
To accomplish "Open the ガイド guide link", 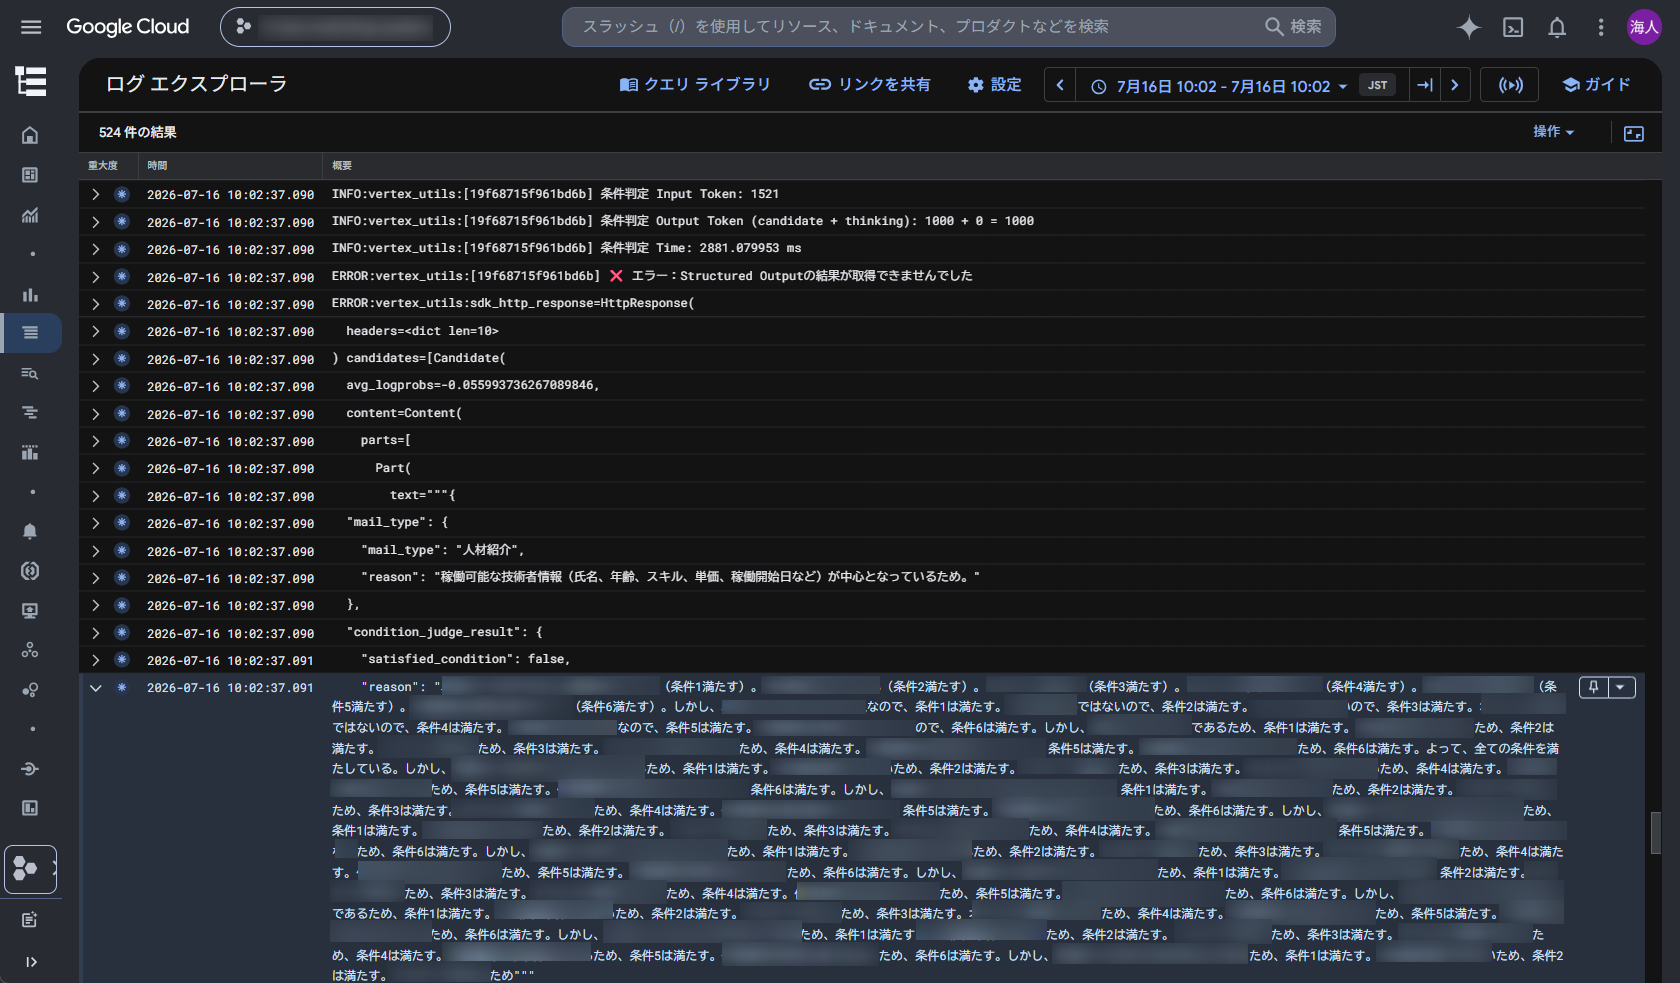I will point(1596,85).
